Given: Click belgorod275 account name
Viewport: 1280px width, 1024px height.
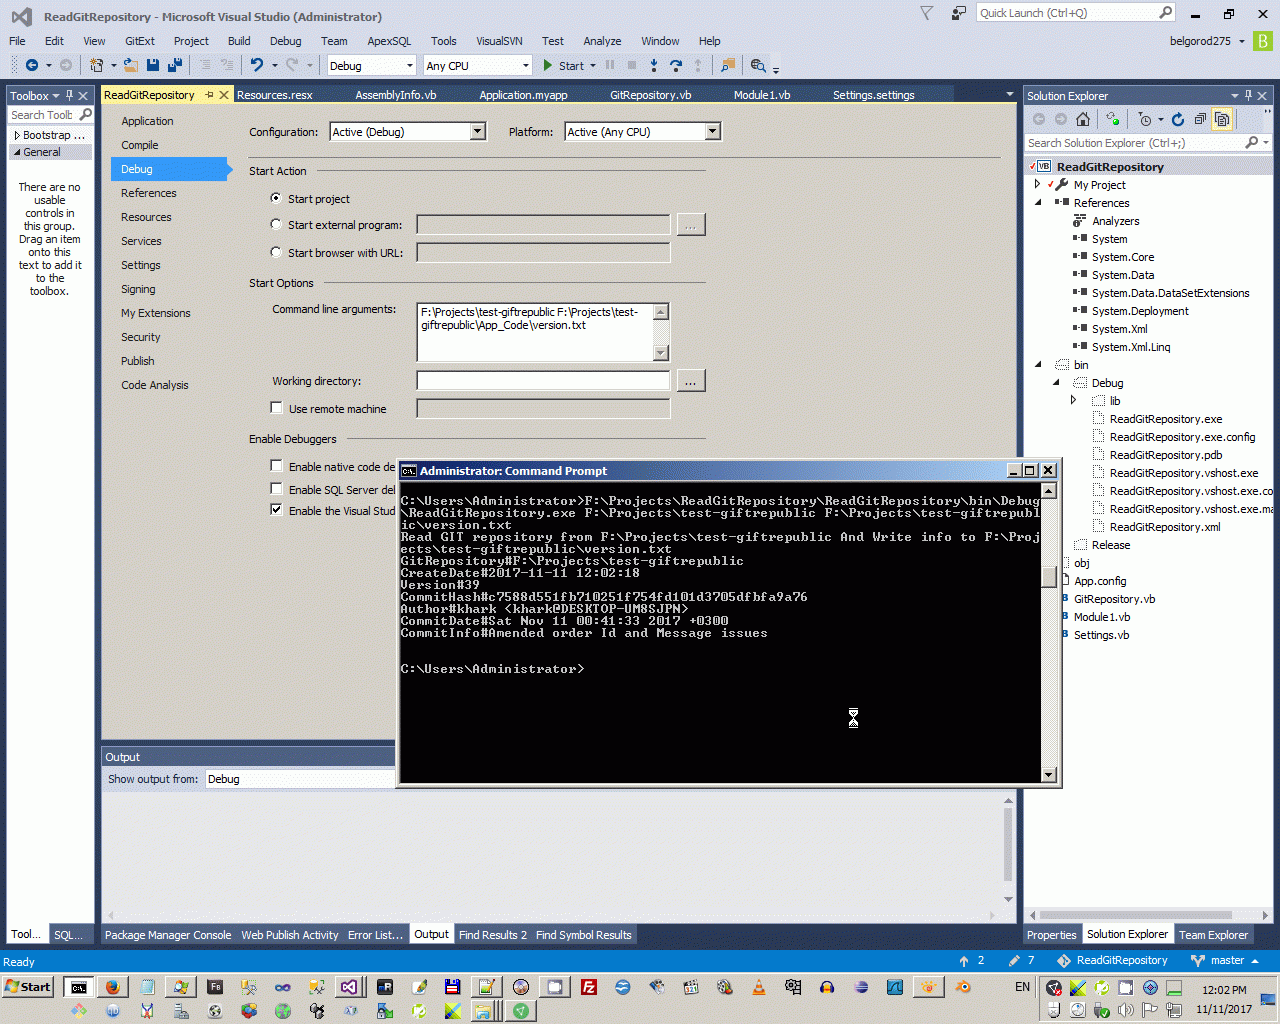Looking at the screenshot, I should [x=1200, y=41].
